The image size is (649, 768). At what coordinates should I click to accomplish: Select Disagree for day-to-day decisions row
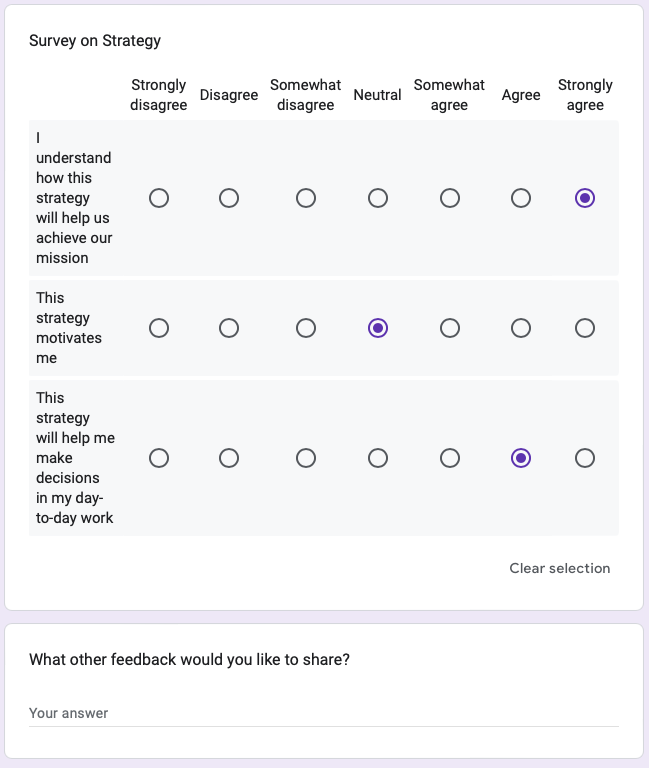(x=229, y=458)
